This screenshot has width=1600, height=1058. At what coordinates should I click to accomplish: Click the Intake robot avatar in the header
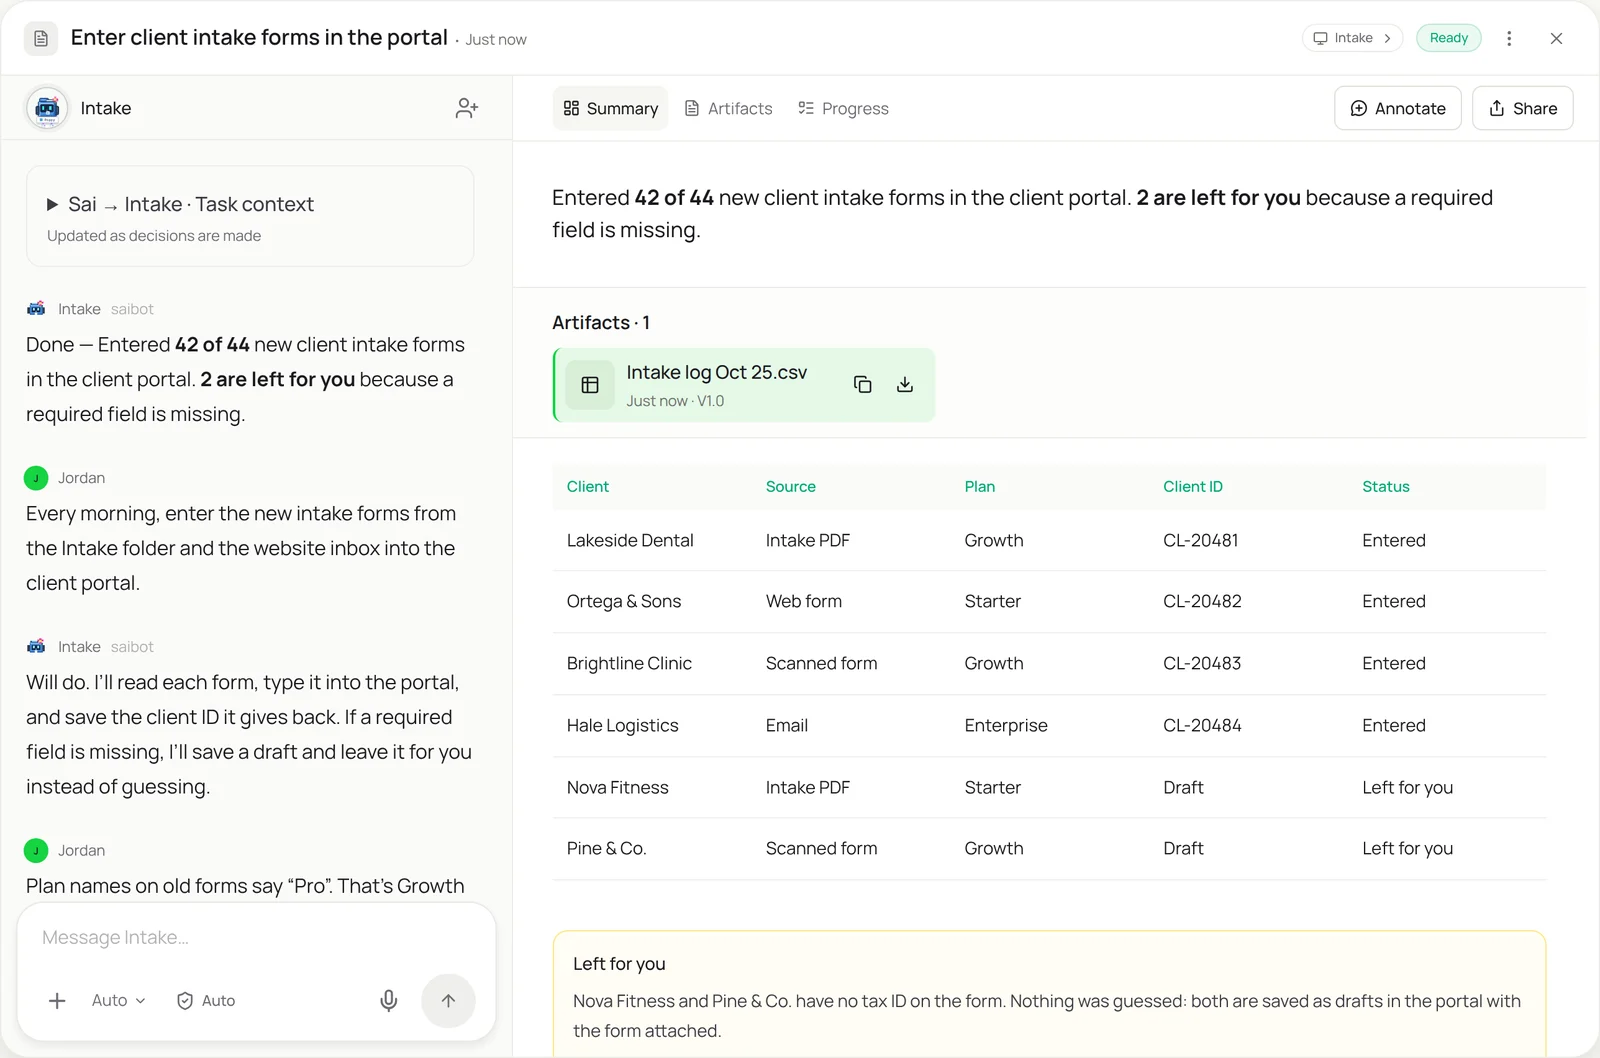point(47,108)
